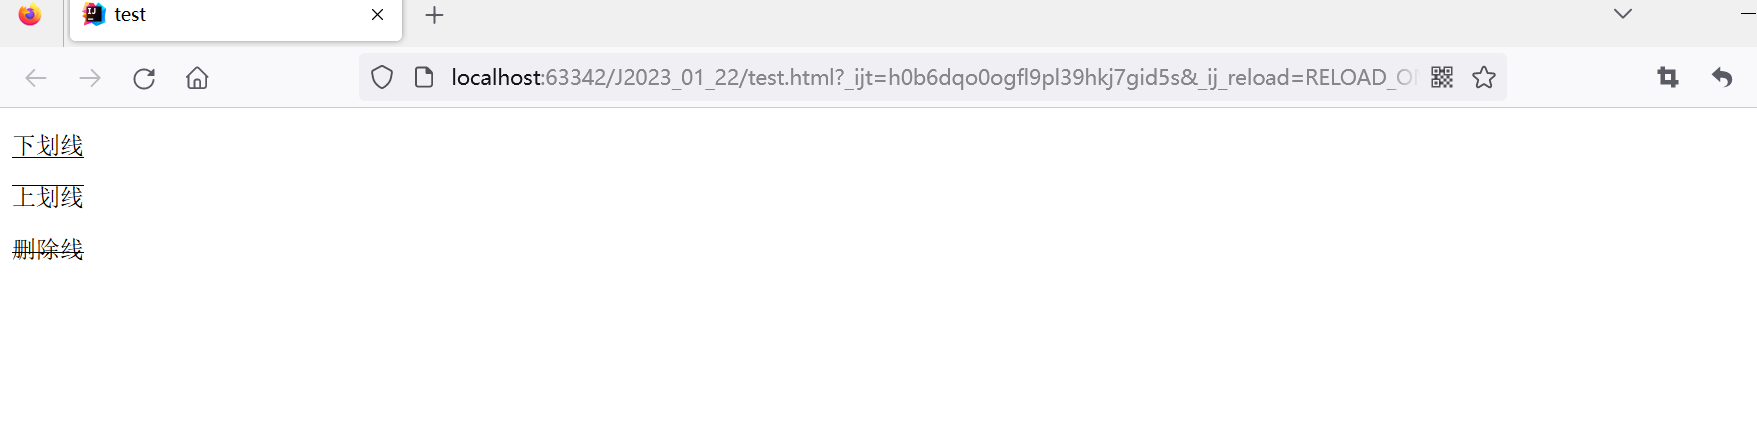This screenshot has height=430, width=1757.
Task: Show site information via the page icon
Action: [424, 77]
